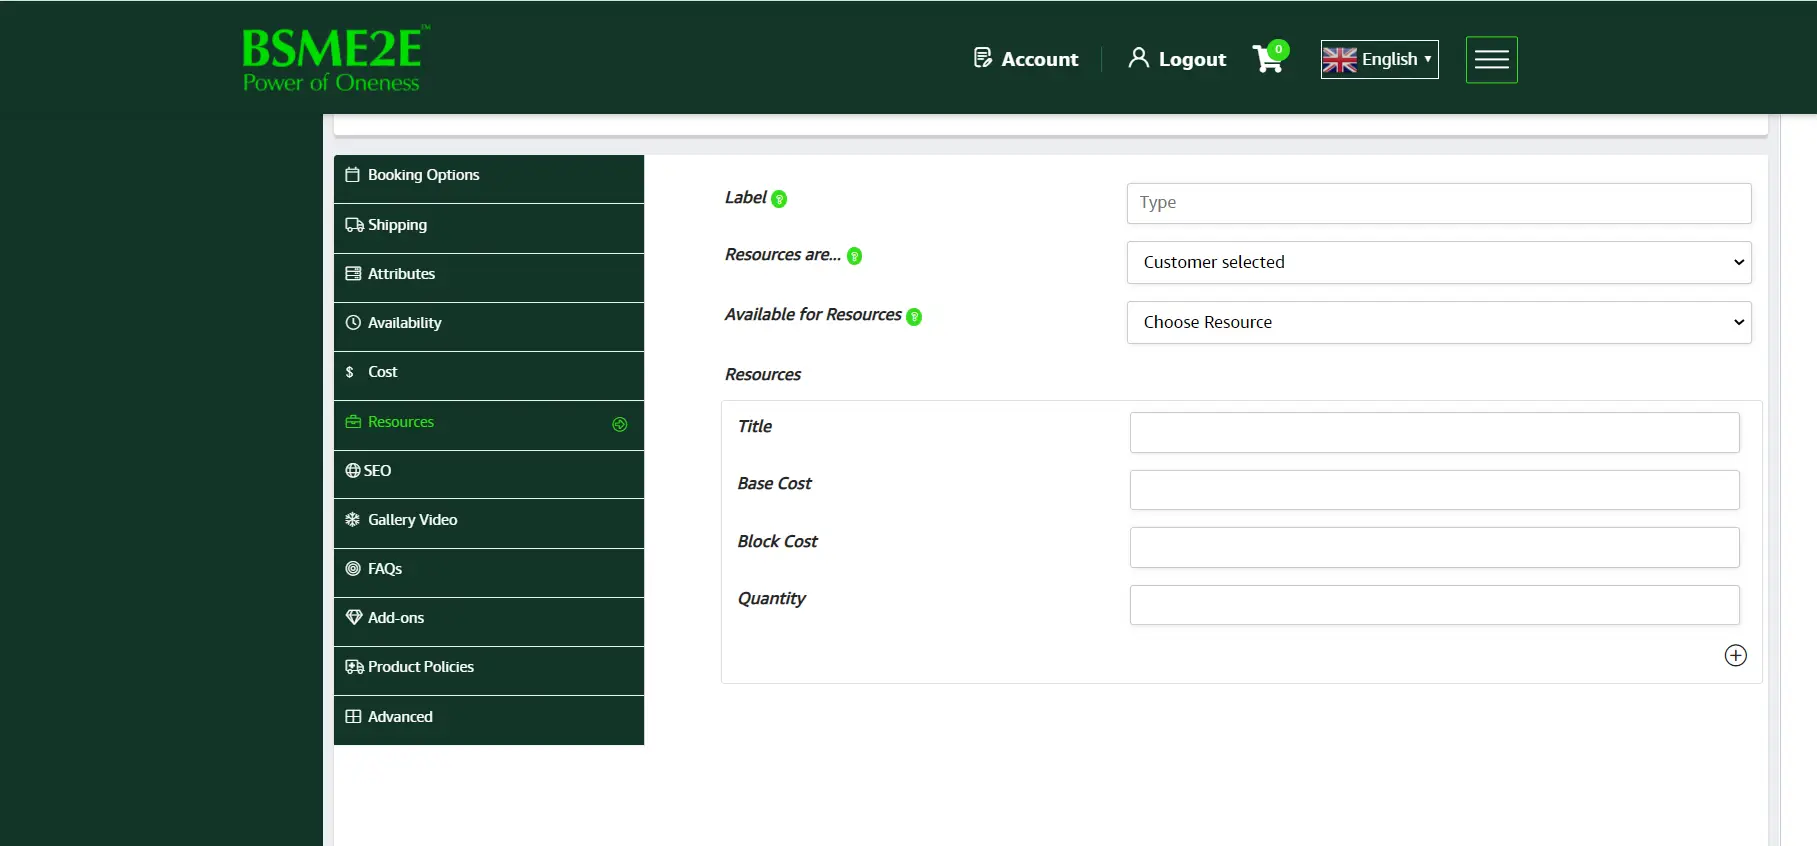This screenshot has height=846, width=1818.
Task: Open the Choose Resource dropdown
Action: point(1439,322)
